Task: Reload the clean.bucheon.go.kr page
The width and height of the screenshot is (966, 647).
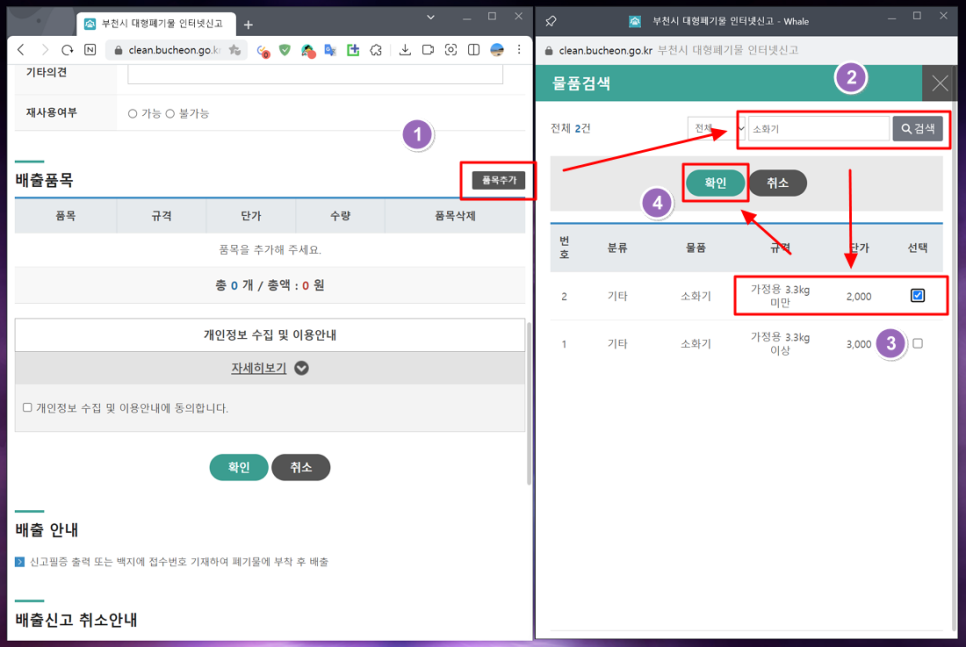Action: pyautogui.click(x=67, y=50)
